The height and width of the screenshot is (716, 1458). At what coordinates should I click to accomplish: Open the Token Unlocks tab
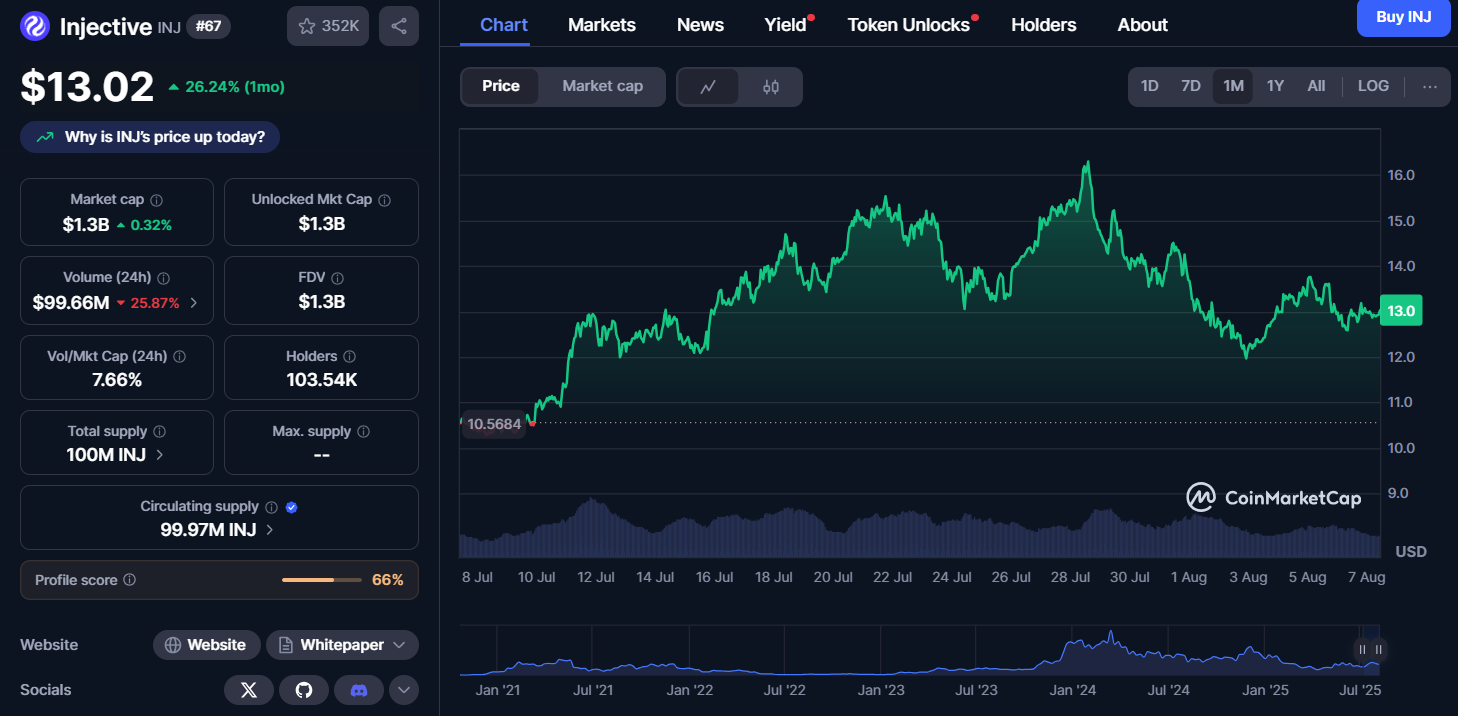tap(908, 25)
